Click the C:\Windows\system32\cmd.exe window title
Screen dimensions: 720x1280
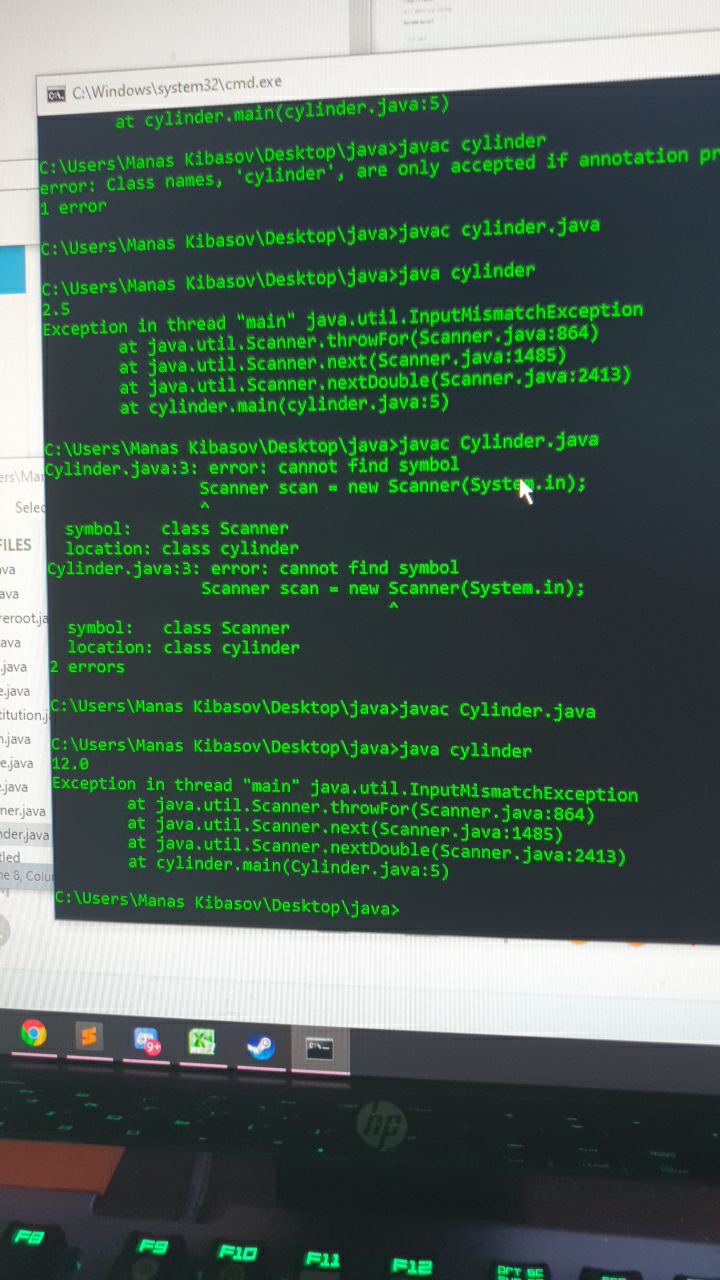point(178,88)
